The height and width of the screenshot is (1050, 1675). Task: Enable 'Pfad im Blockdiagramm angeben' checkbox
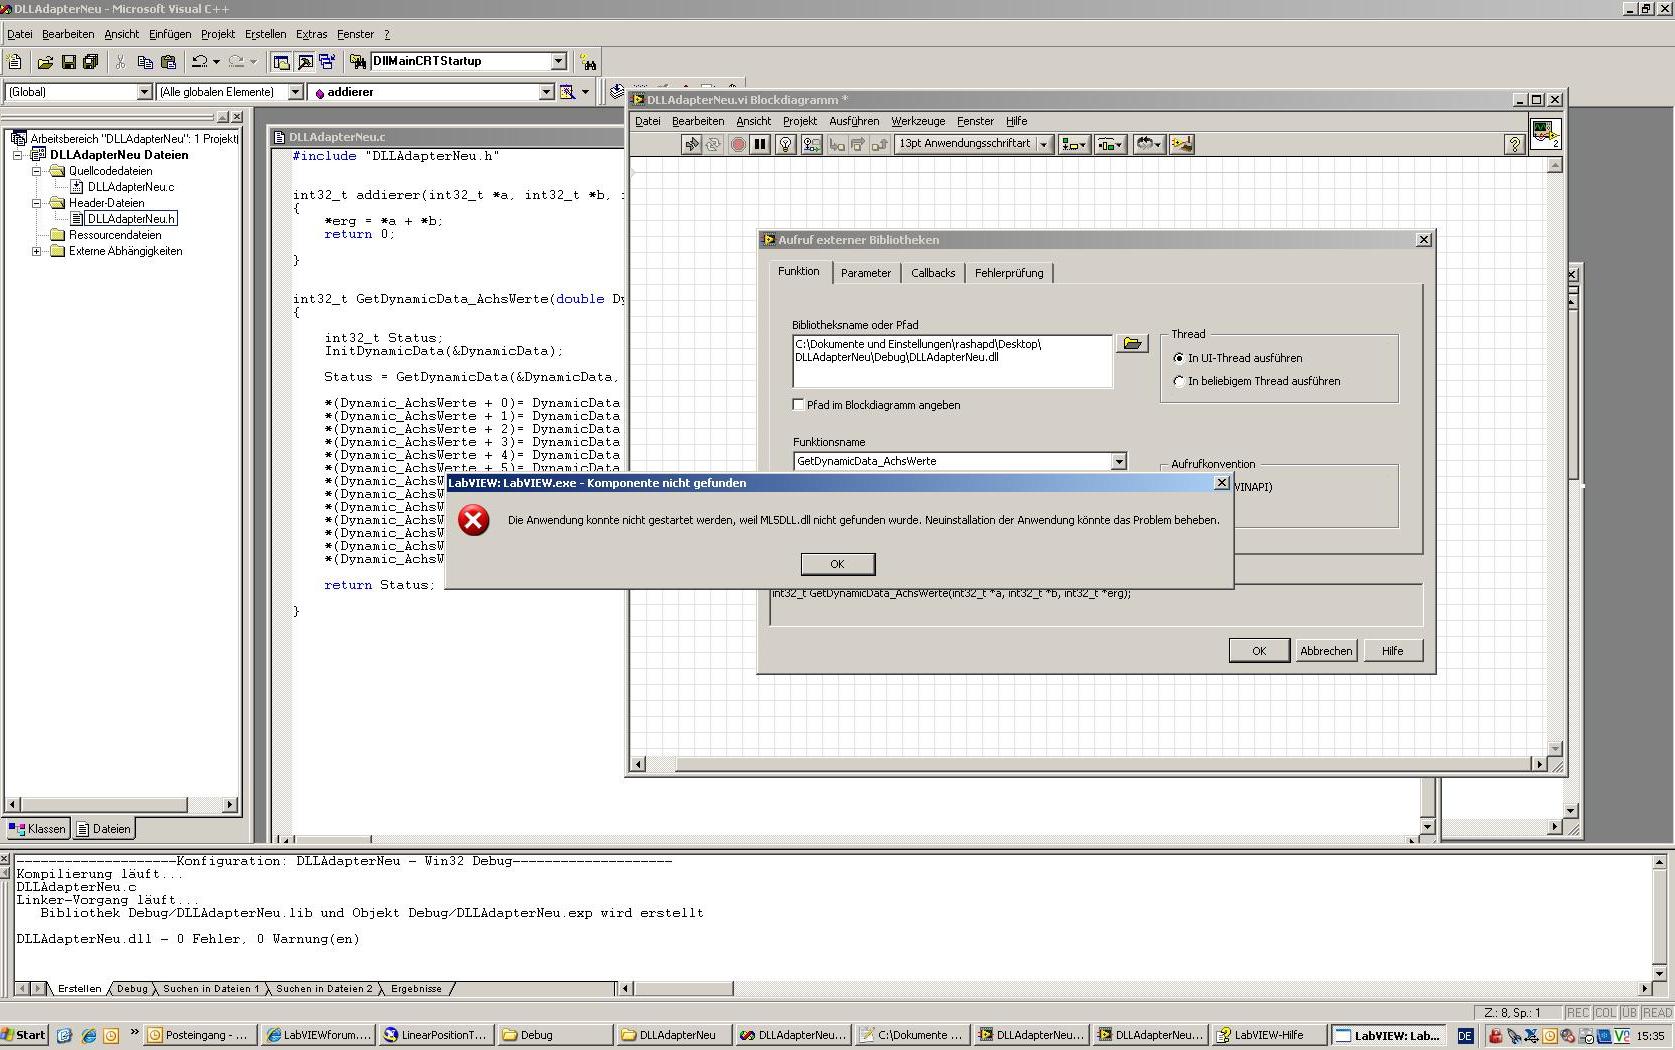(x=798, y=405)
